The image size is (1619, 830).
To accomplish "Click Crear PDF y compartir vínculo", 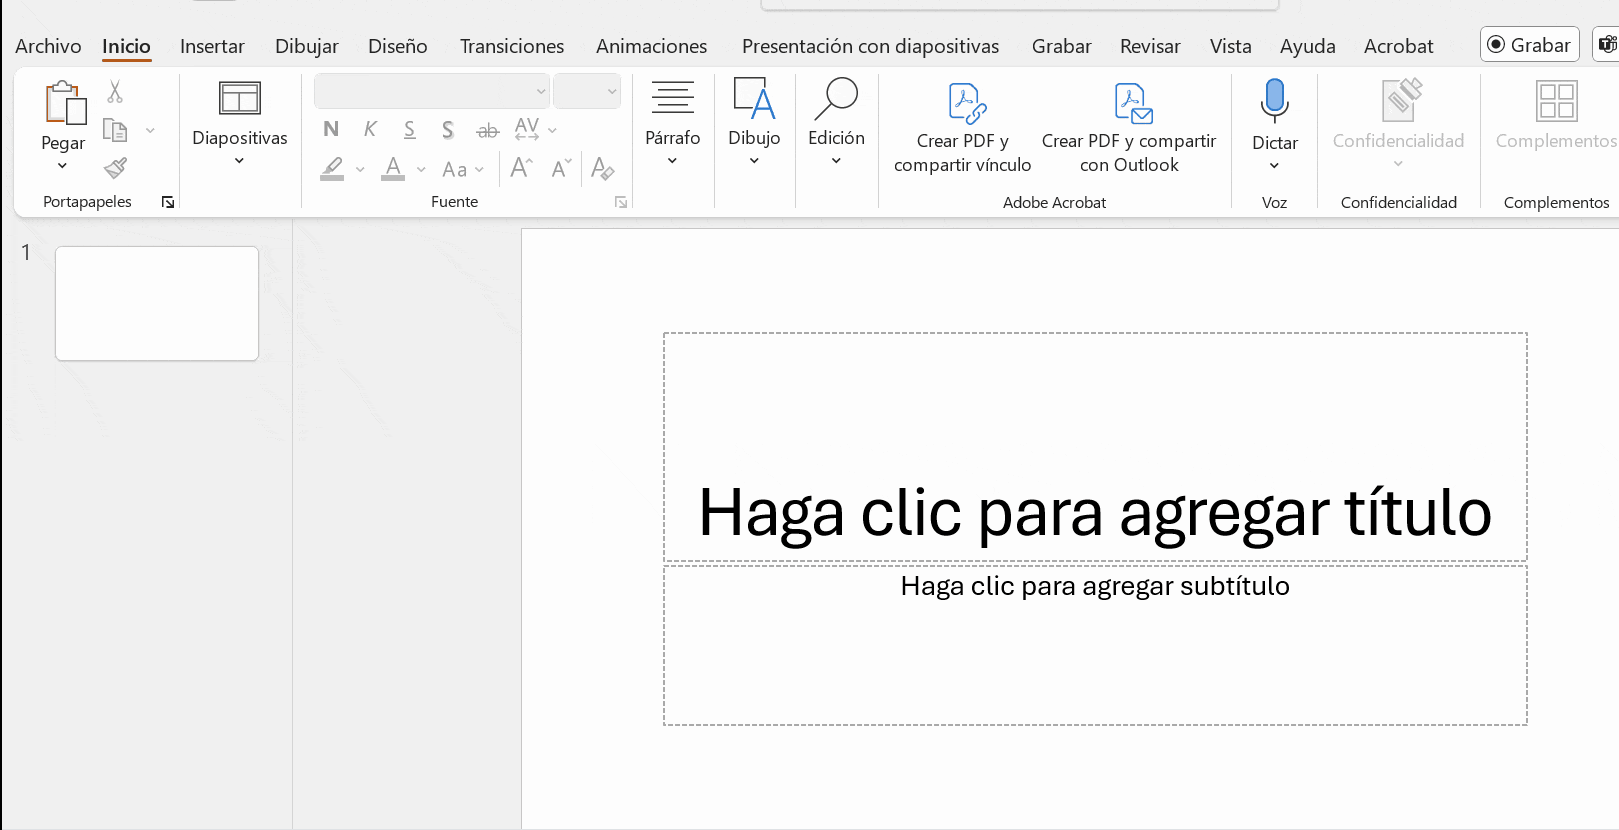I will pos(962,128).
